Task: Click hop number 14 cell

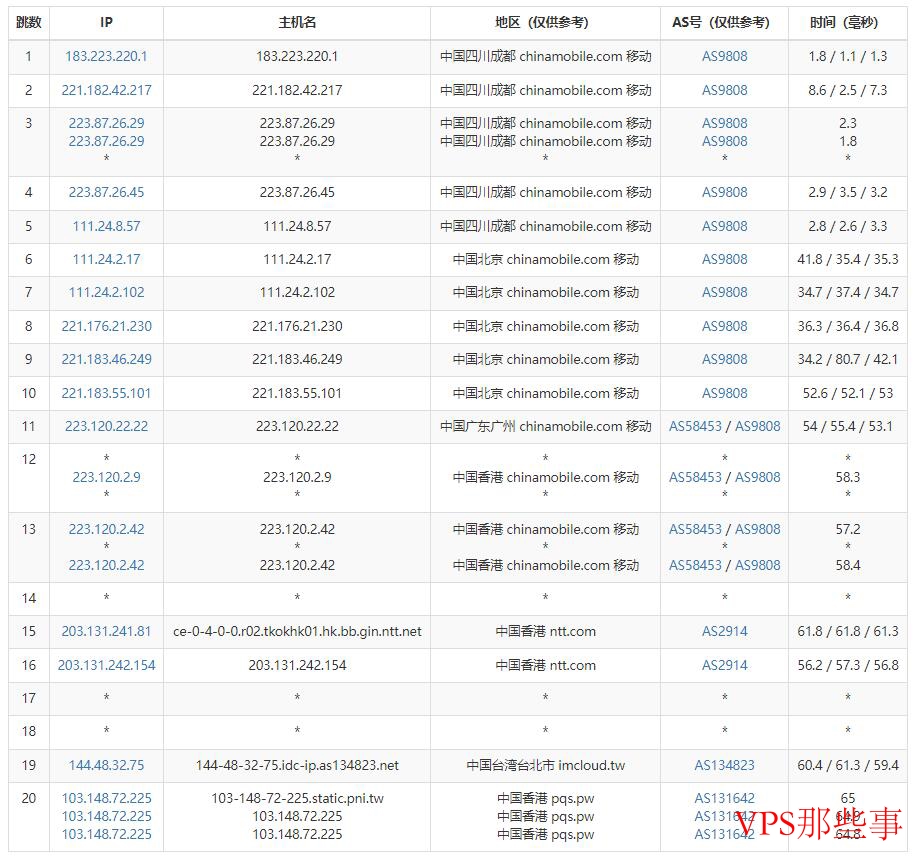Action: pos(29,599)
